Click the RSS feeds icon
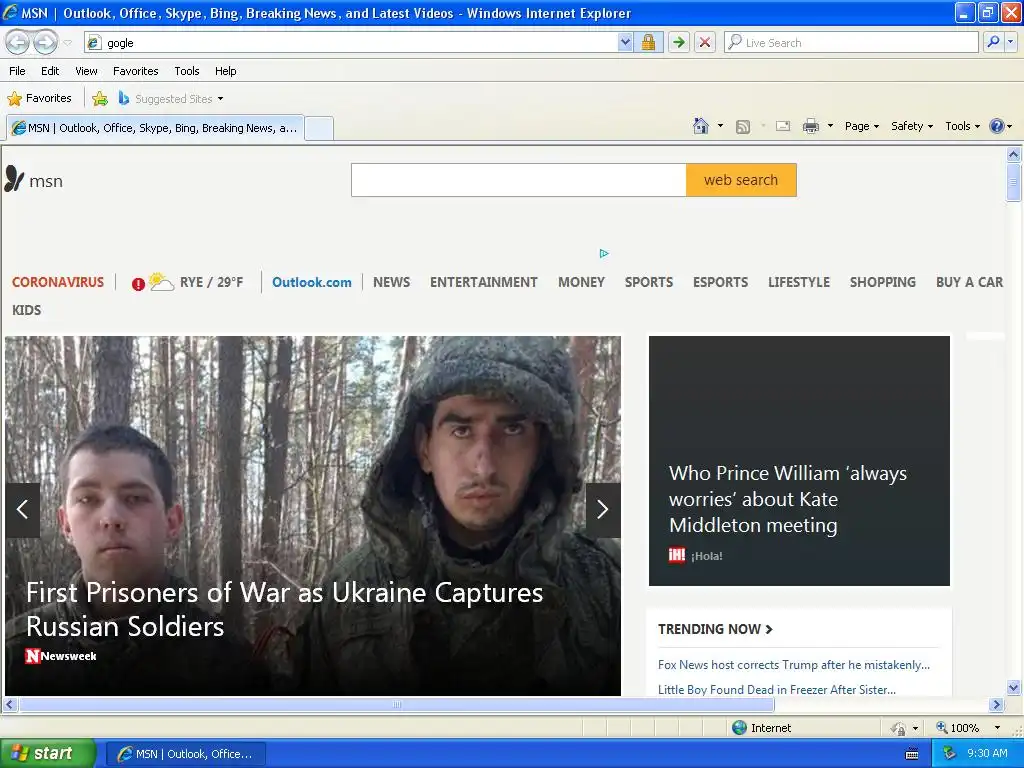The image size is (1024, 768). [743, 127]
